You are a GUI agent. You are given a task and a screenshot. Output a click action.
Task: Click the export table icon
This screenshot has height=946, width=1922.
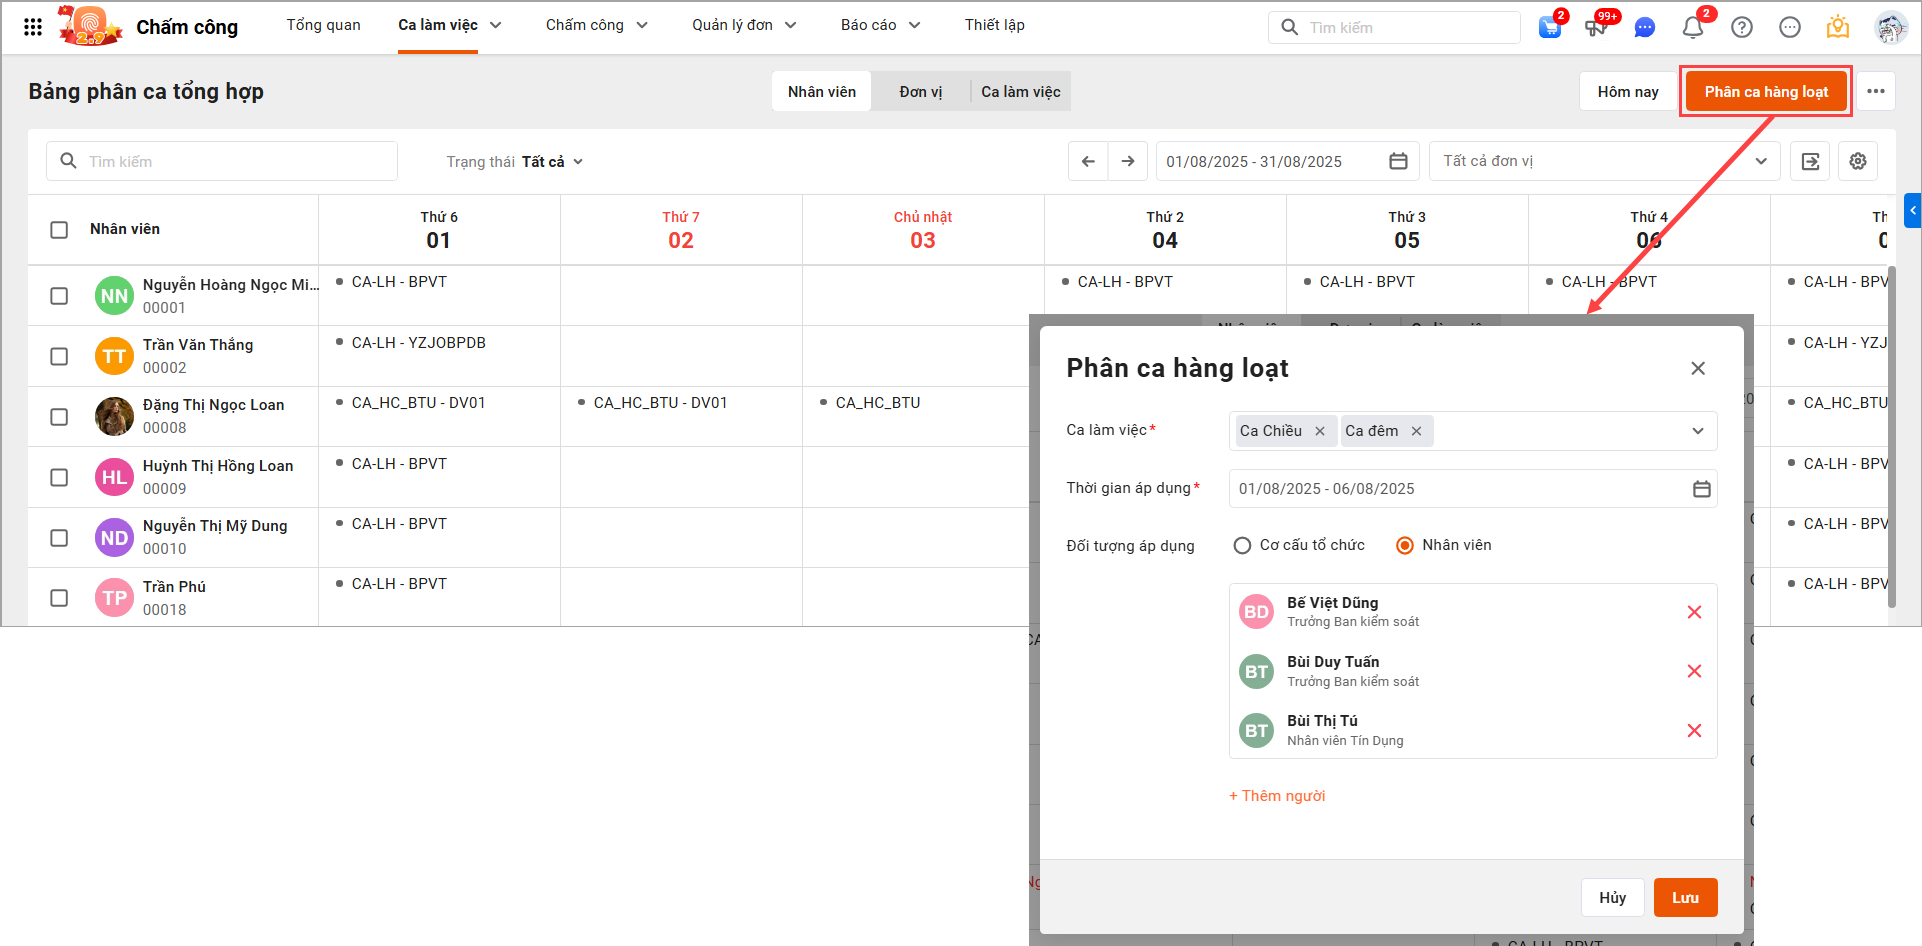[1810, 162]
